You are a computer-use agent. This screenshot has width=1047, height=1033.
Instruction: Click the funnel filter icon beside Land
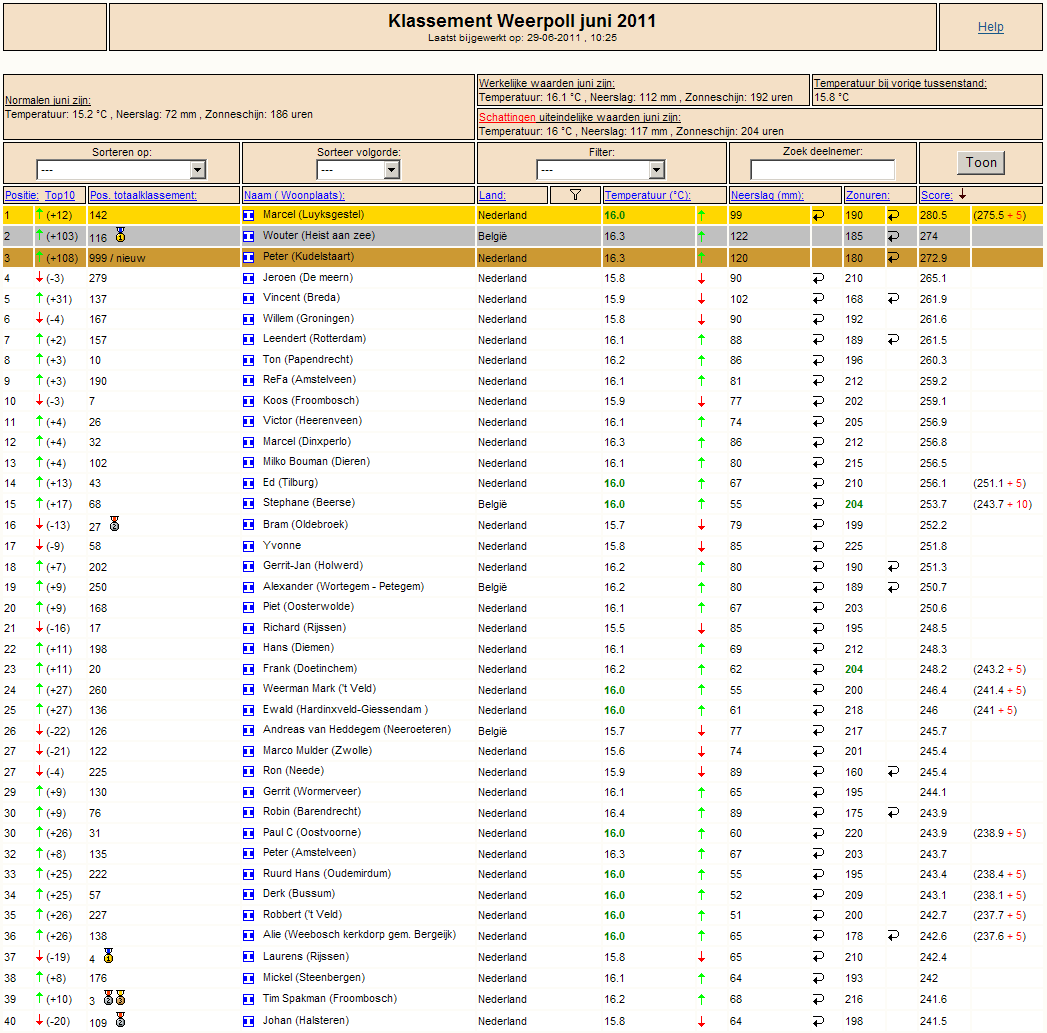tap(575, 195)
